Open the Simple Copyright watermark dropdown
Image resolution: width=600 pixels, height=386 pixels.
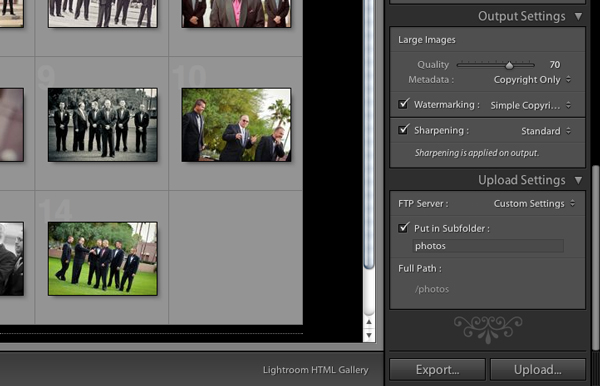530,105
